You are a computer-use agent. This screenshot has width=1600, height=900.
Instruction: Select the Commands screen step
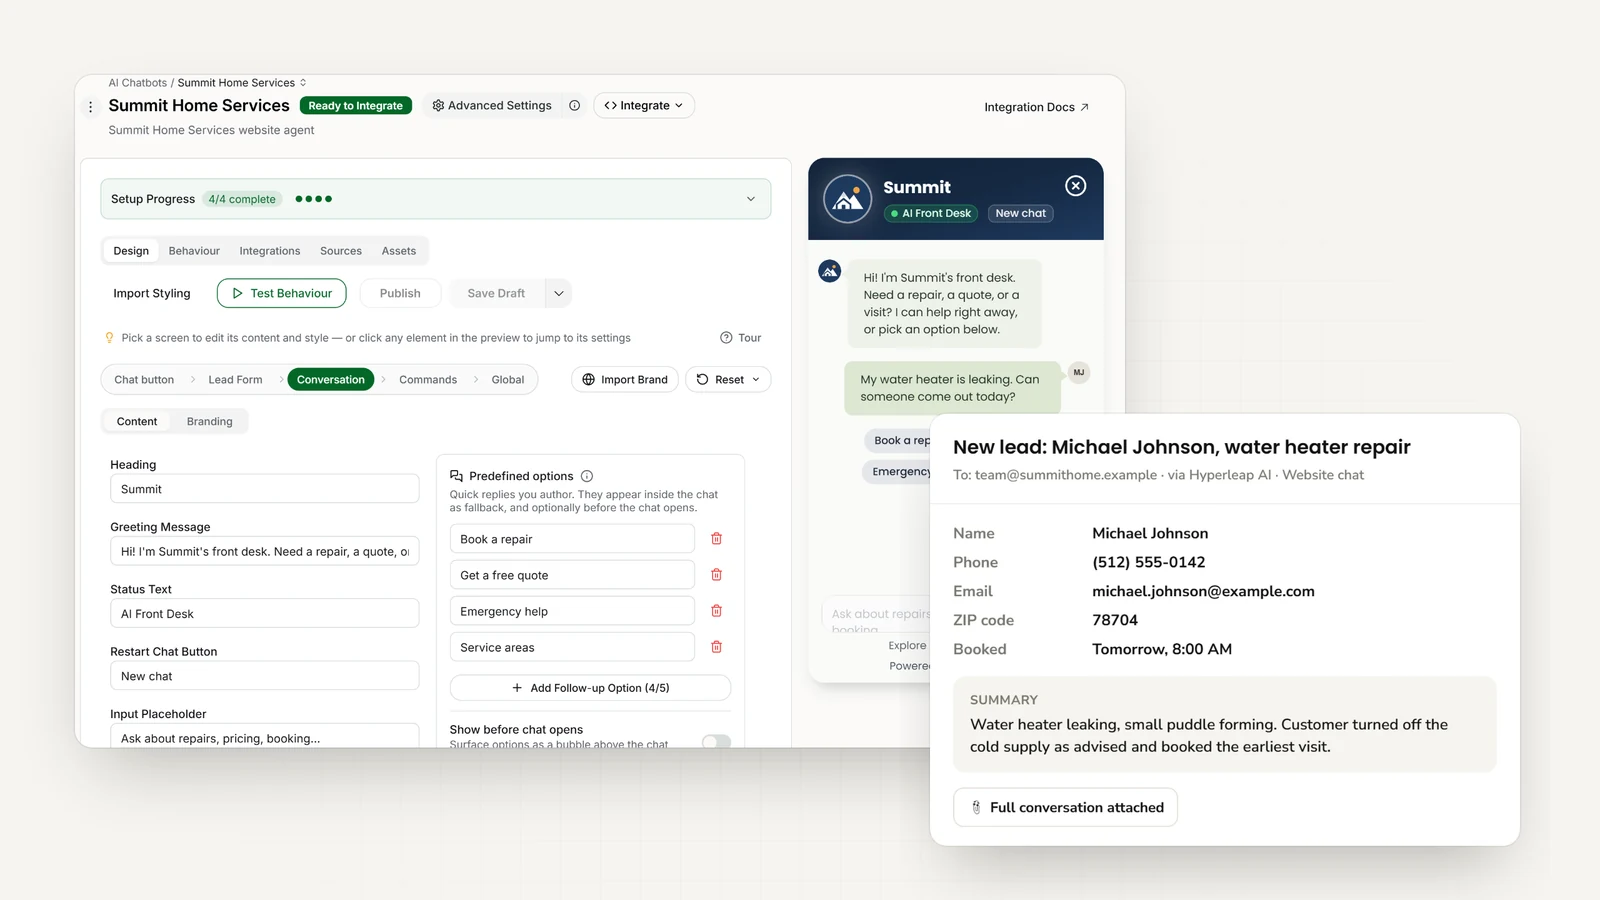428,380
